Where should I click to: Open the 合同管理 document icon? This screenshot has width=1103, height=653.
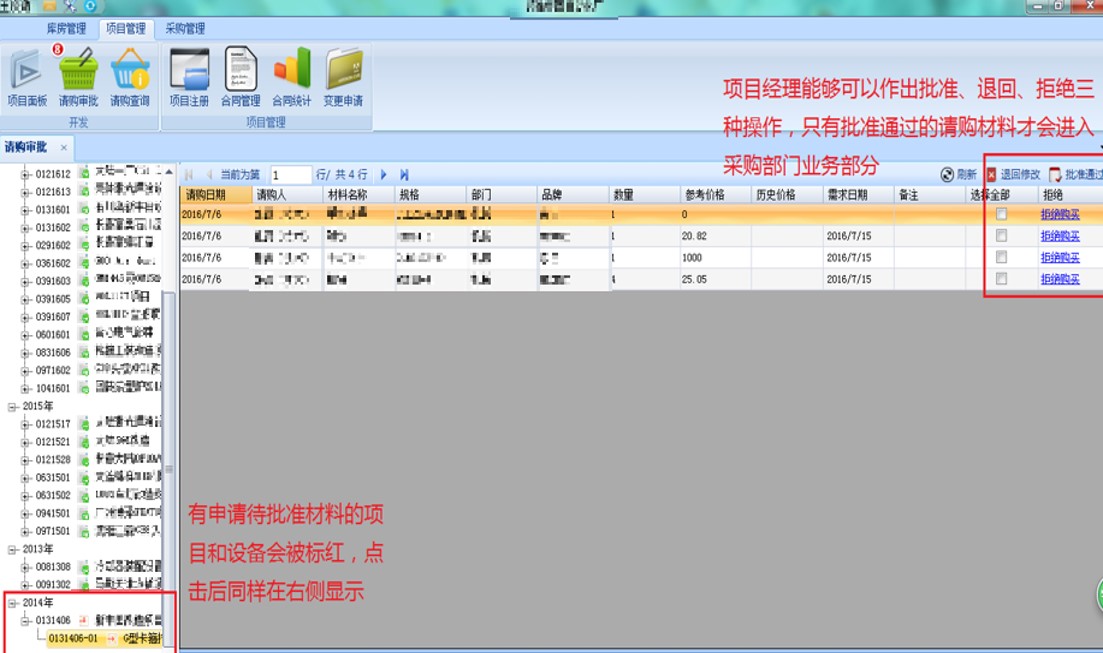[x=241, y=77]
